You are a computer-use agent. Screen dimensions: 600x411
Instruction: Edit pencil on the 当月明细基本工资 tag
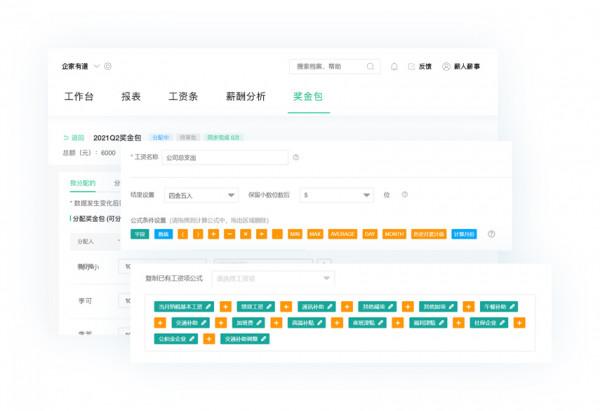click(208, 307)
